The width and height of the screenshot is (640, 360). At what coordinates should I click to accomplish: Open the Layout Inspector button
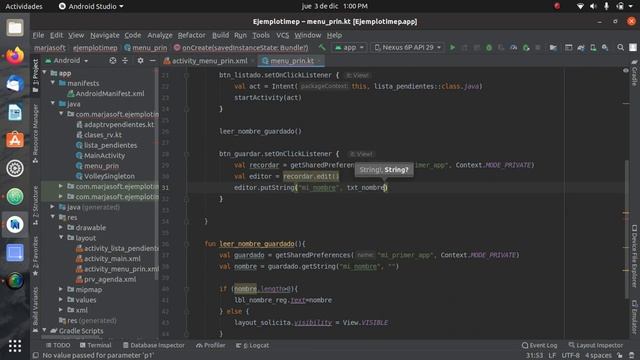(596, 345)
